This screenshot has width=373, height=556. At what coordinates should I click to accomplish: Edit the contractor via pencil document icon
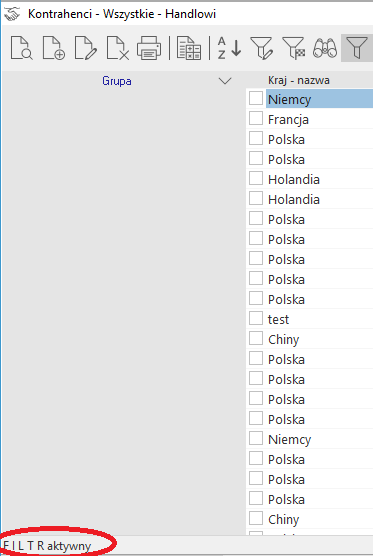coord(85,48)
